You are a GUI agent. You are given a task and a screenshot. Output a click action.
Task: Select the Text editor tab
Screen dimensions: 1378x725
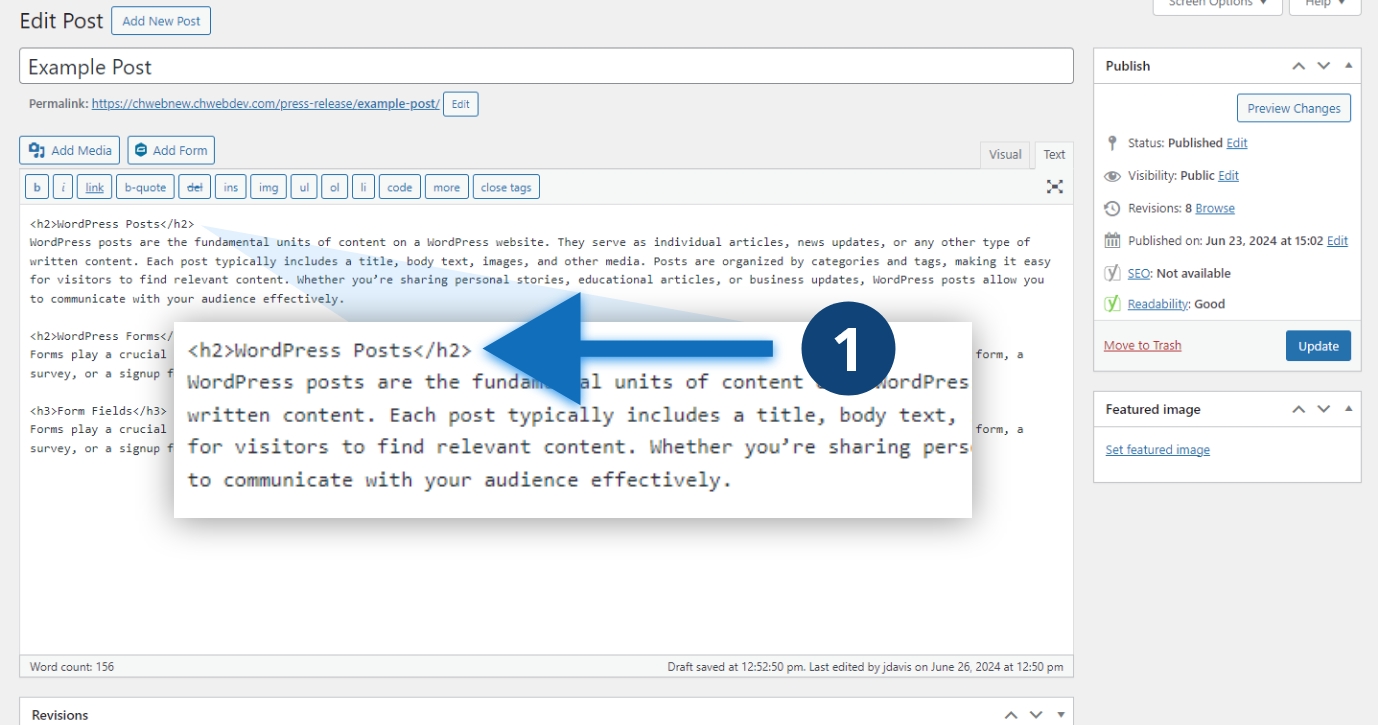1054,154
